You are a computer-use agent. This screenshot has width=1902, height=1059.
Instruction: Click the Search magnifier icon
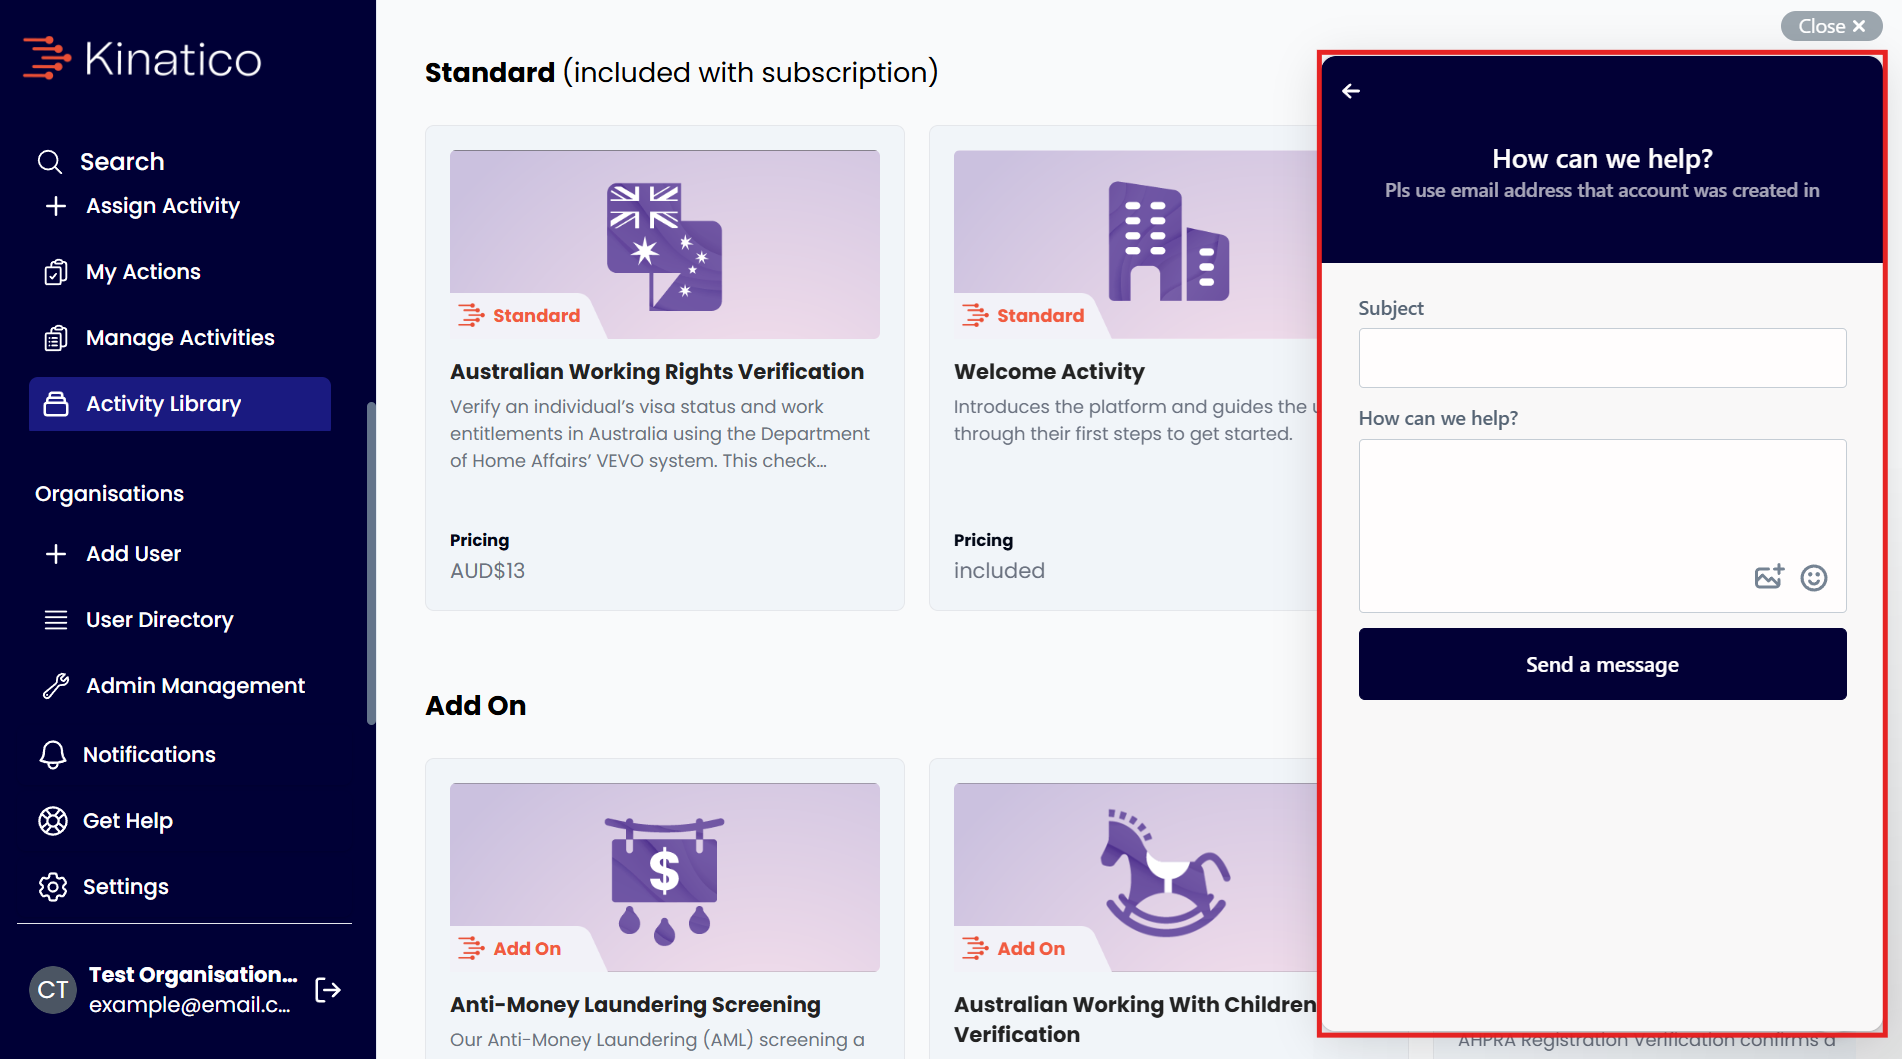coord(50,162)
